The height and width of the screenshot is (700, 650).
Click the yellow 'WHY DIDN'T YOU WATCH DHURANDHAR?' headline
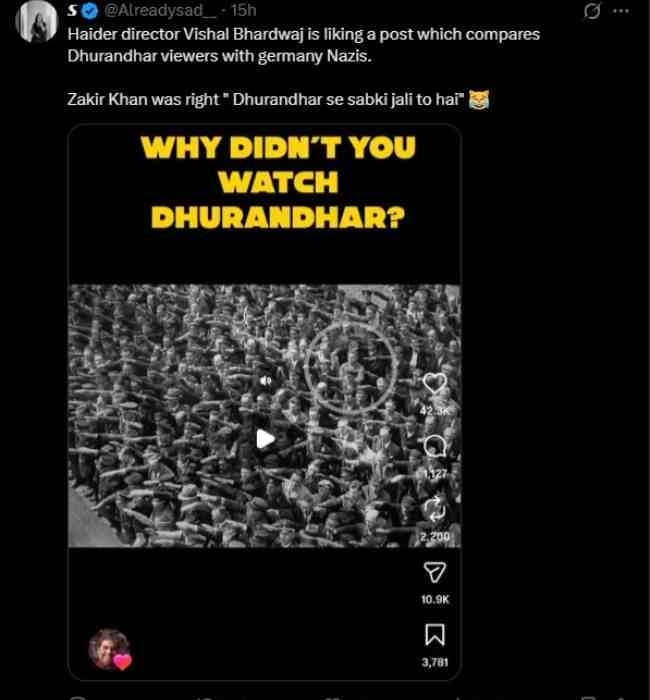click(278, 182)
